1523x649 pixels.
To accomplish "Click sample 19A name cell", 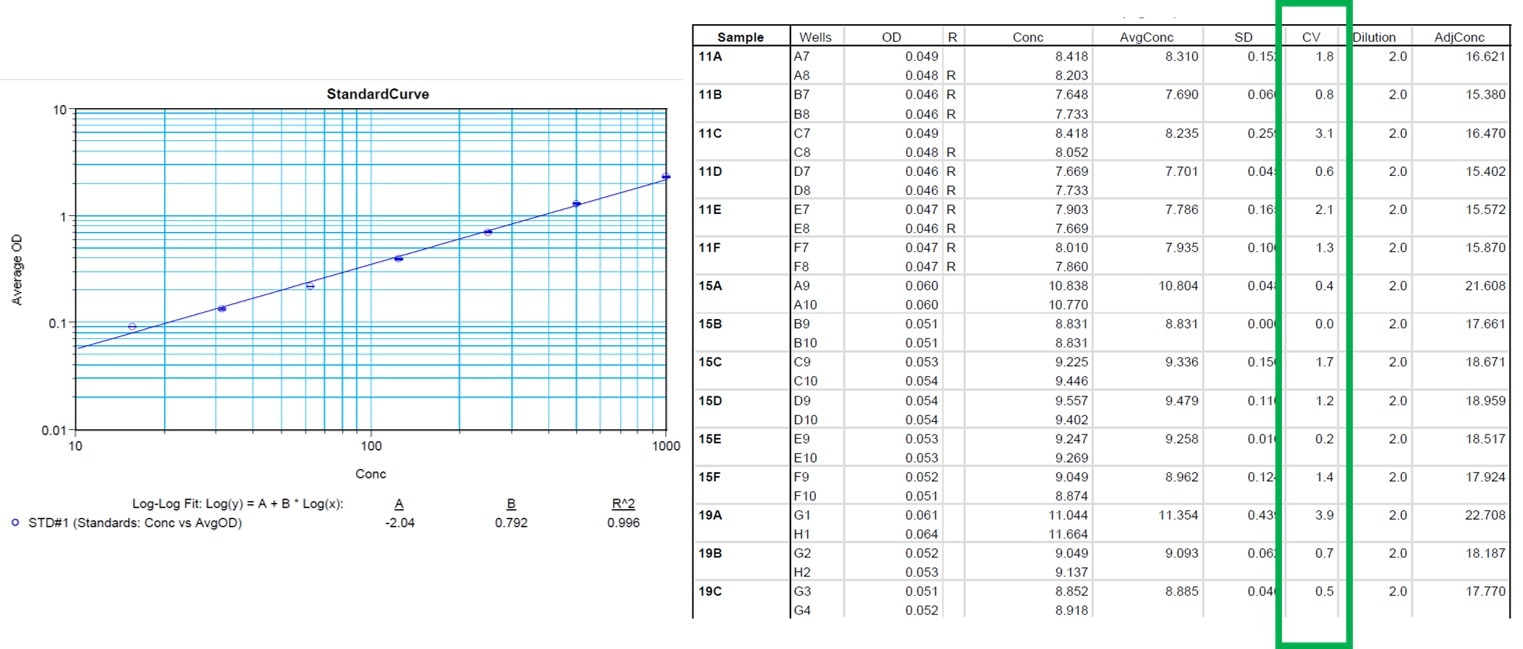I will (x=710, y=515).
